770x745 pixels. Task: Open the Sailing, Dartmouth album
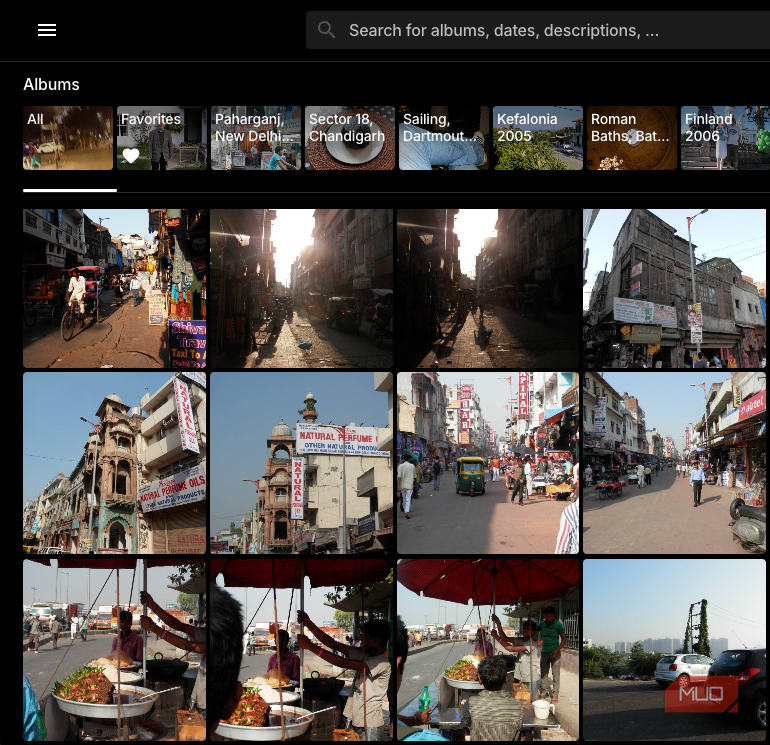[x=444, y=138]
